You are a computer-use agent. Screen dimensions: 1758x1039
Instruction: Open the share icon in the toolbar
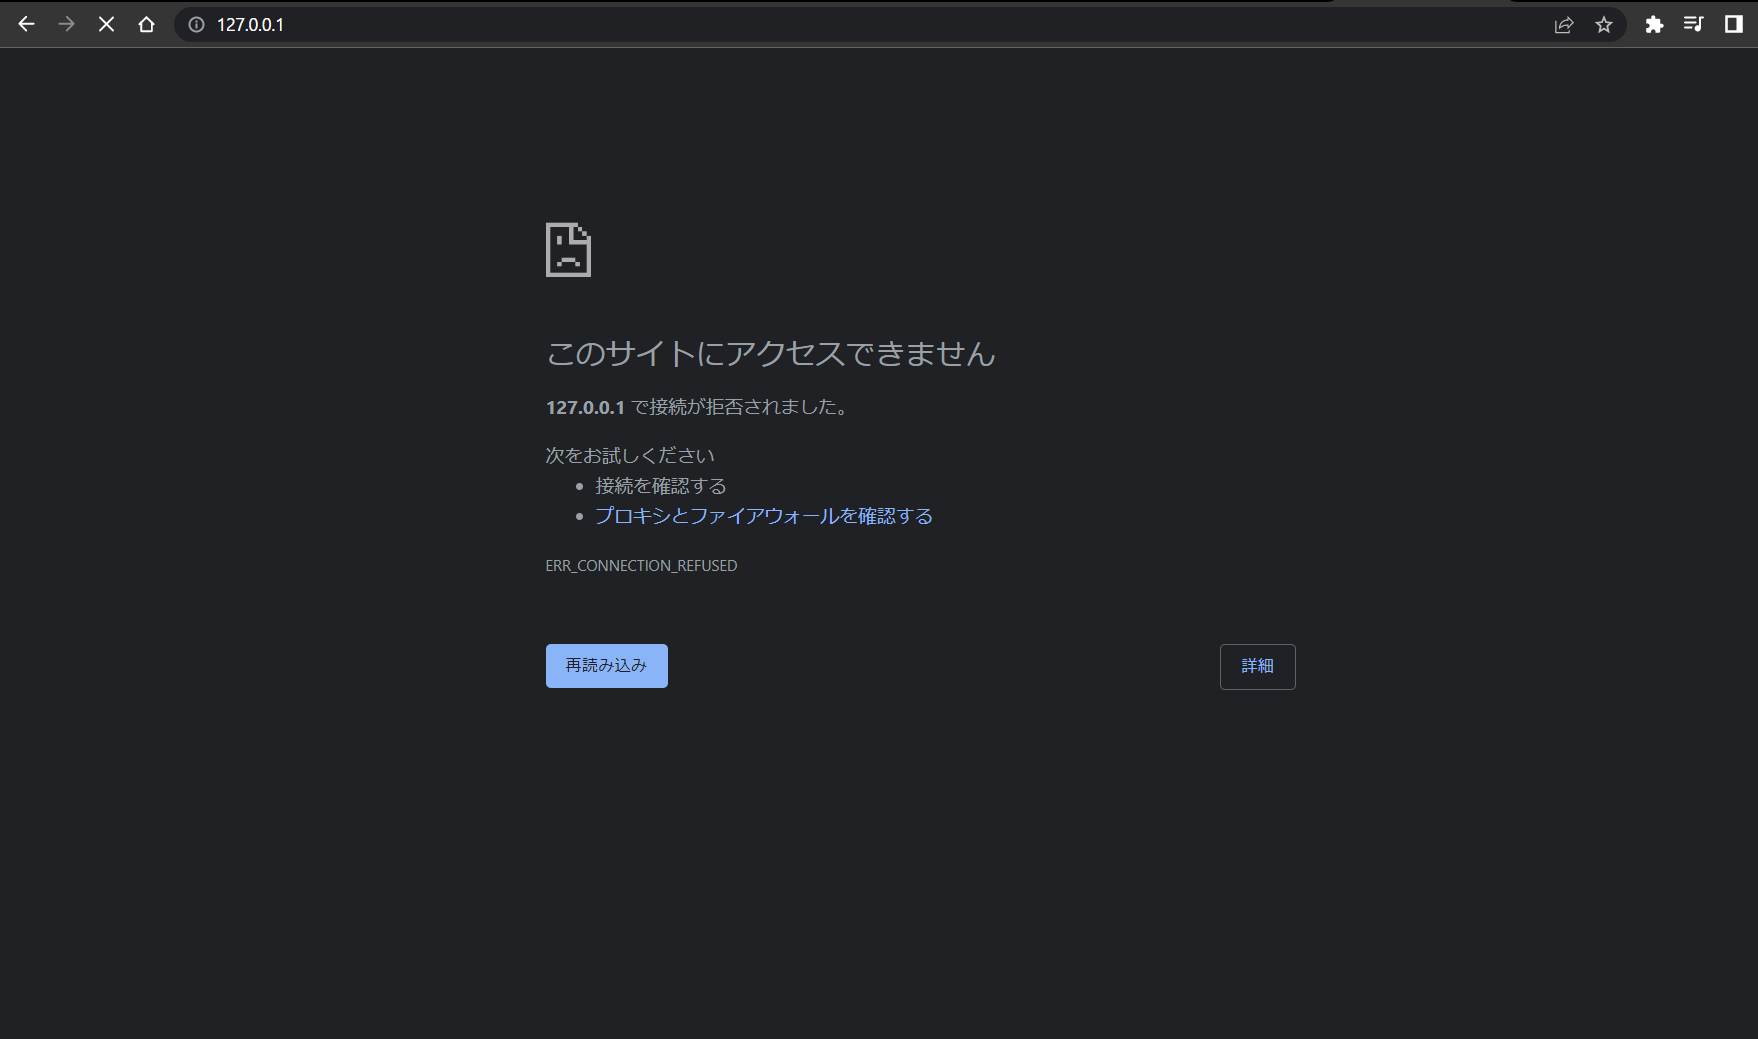point(1562,24)
